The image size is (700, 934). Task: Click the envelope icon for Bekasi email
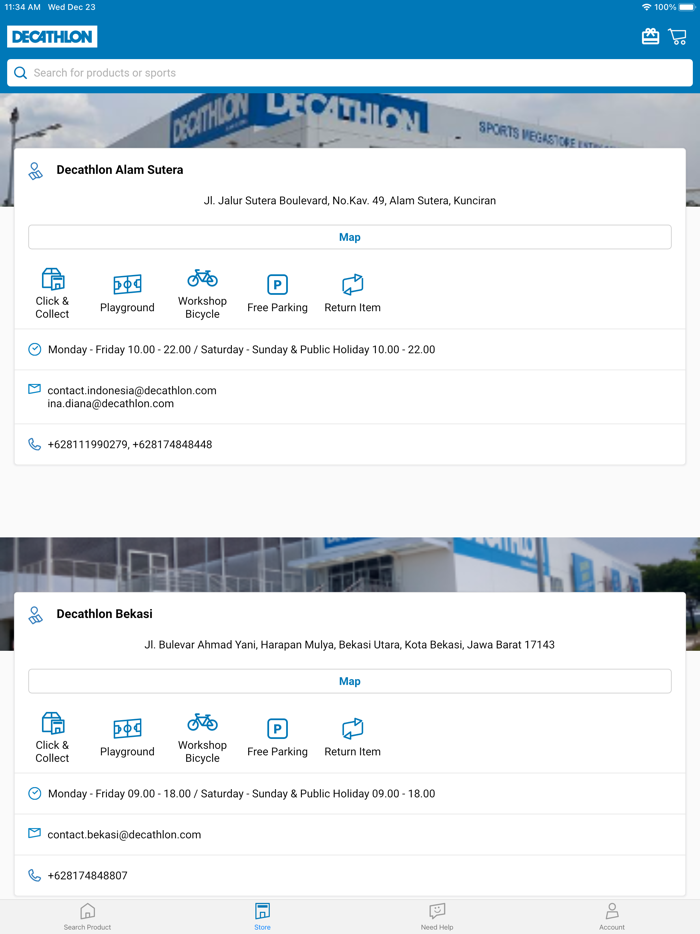tap(35, 833)
